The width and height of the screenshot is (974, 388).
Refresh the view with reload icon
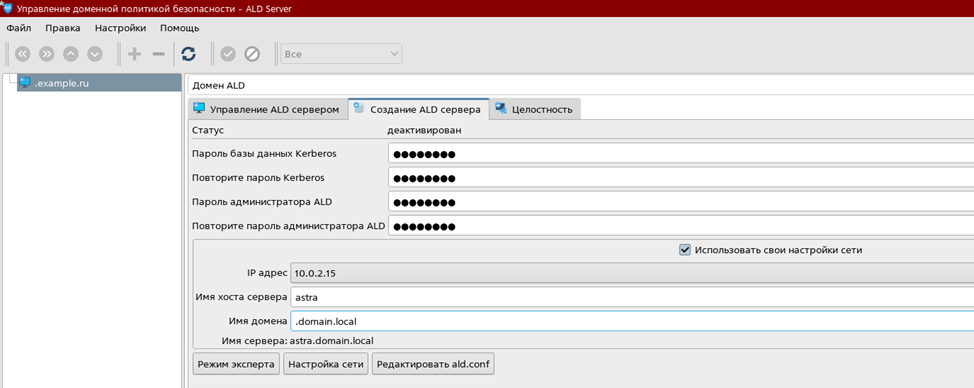click(x=188, y=54)
